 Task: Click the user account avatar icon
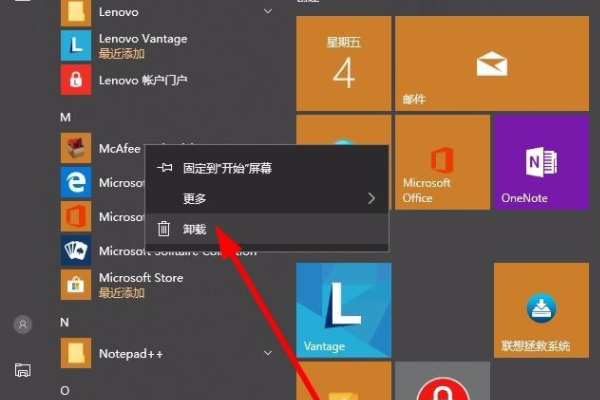pyautogui.click(x=23, y=325)
